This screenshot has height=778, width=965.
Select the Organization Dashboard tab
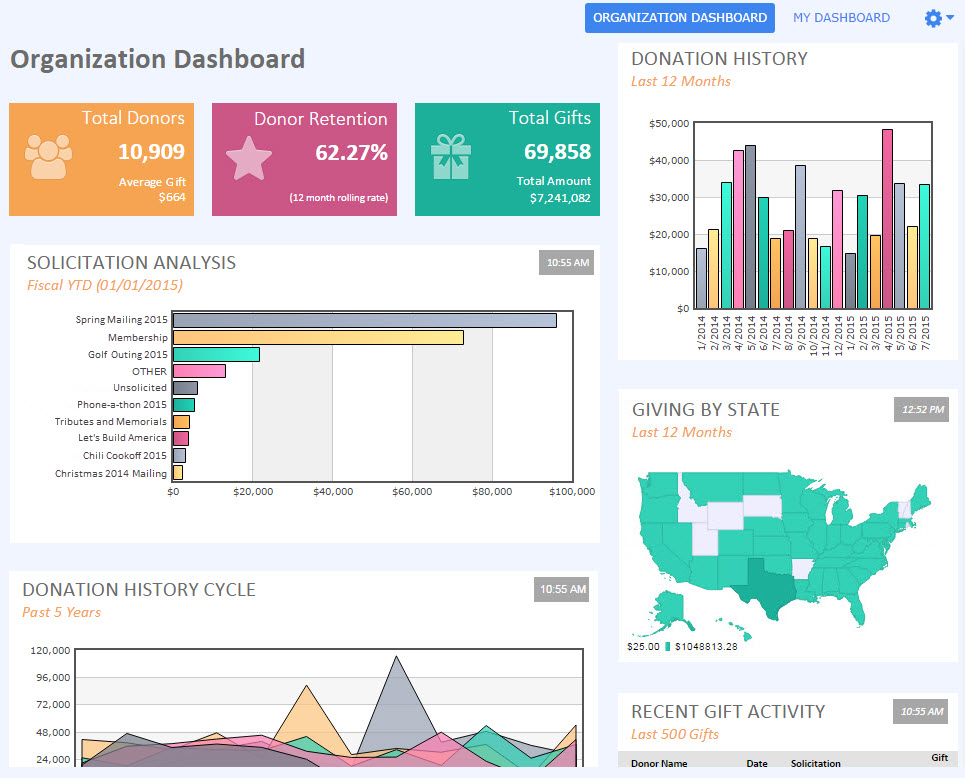pos(679,18)
